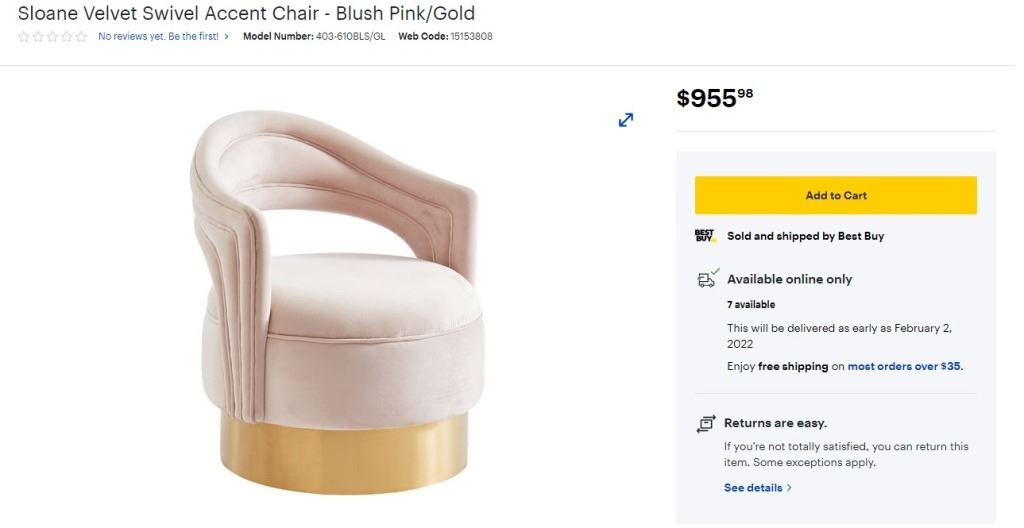
Task: Click the Sloane Velvet Swivel Accent Chair title
Action: [x=246, y=14]
